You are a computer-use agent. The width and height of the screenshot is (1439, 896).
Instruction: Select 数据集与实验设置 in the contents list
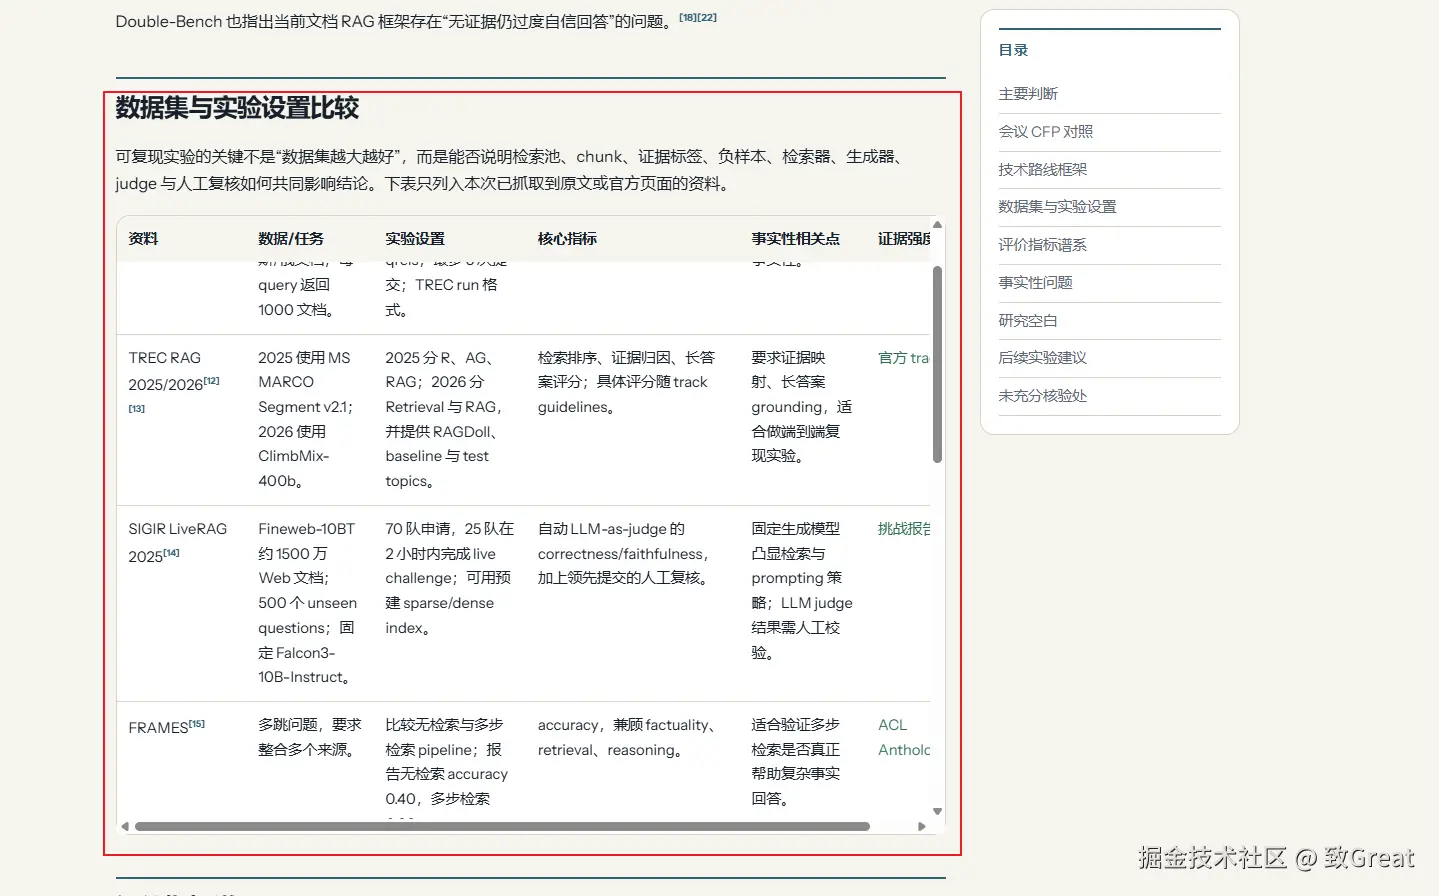point(1057,207)
